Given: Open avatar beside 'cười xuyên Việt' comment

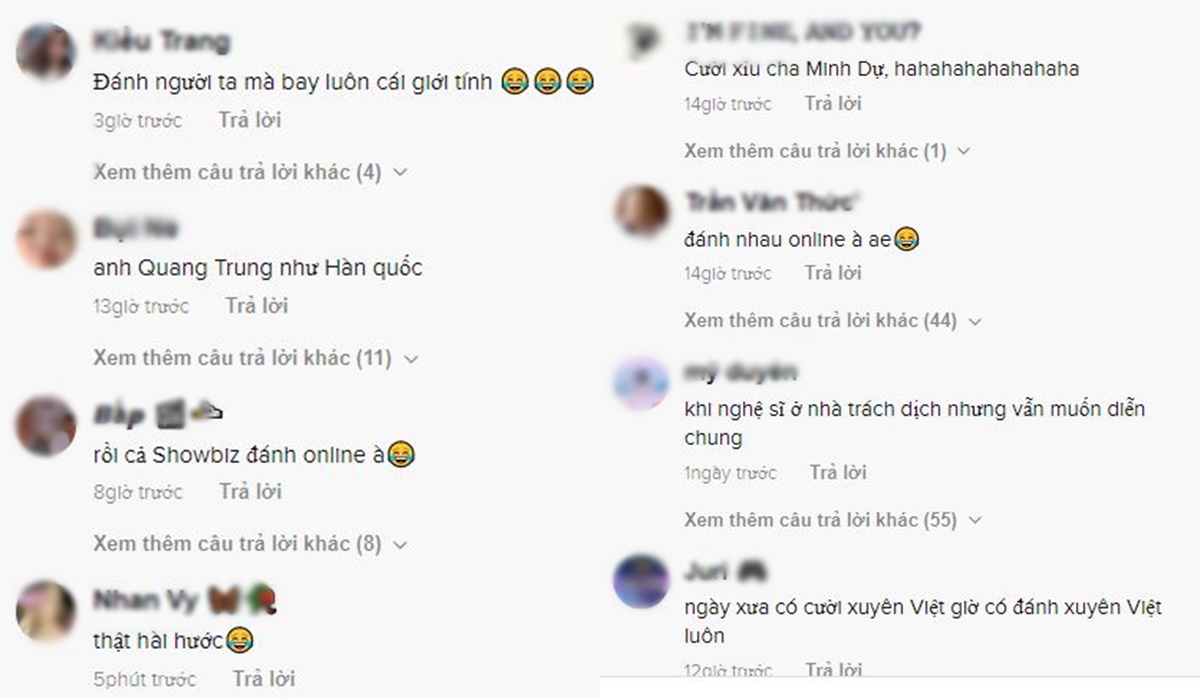Looking at the screenshot, I should (x=642, y=582).
